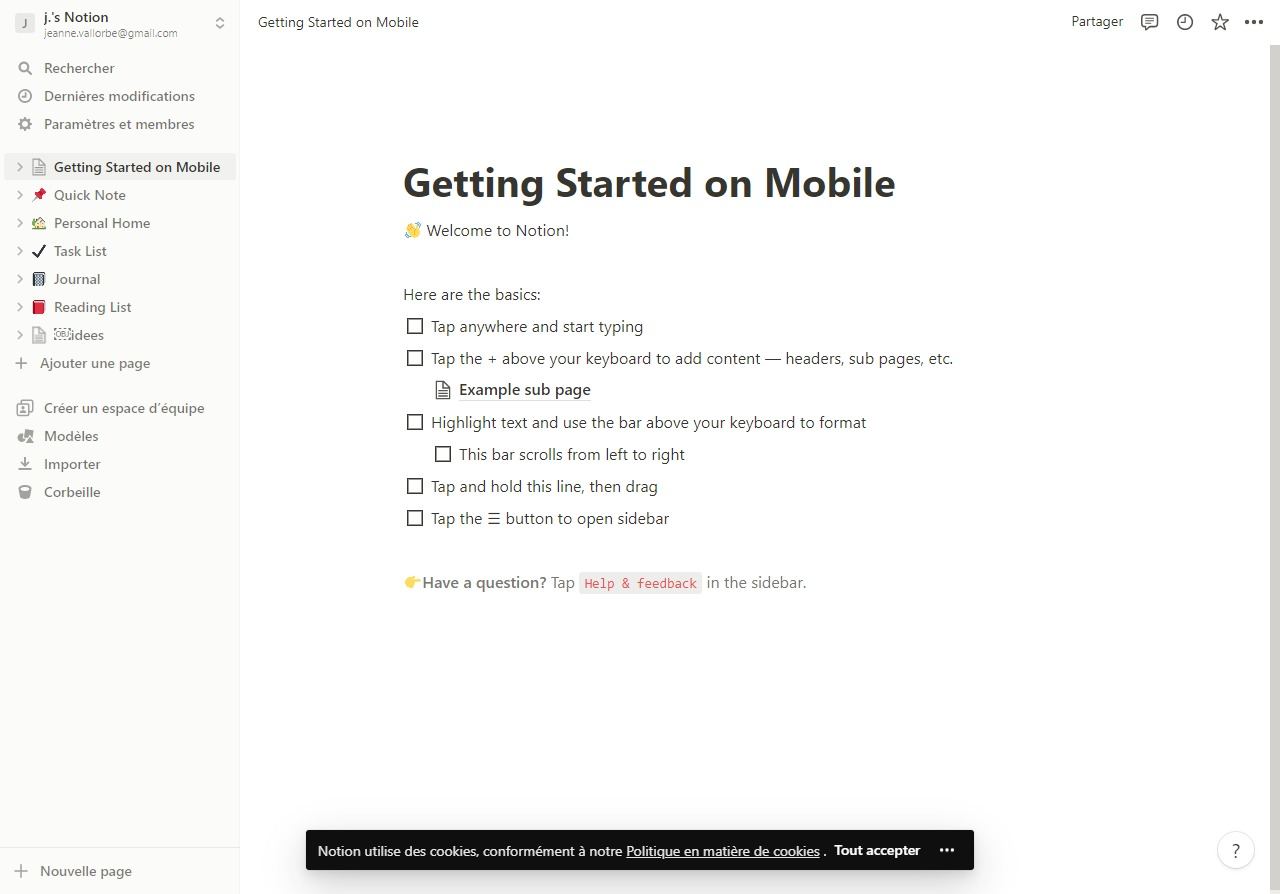Select Reading List in the sidebar
This screenshot has height=894, width=1280.
coord(92,307)
